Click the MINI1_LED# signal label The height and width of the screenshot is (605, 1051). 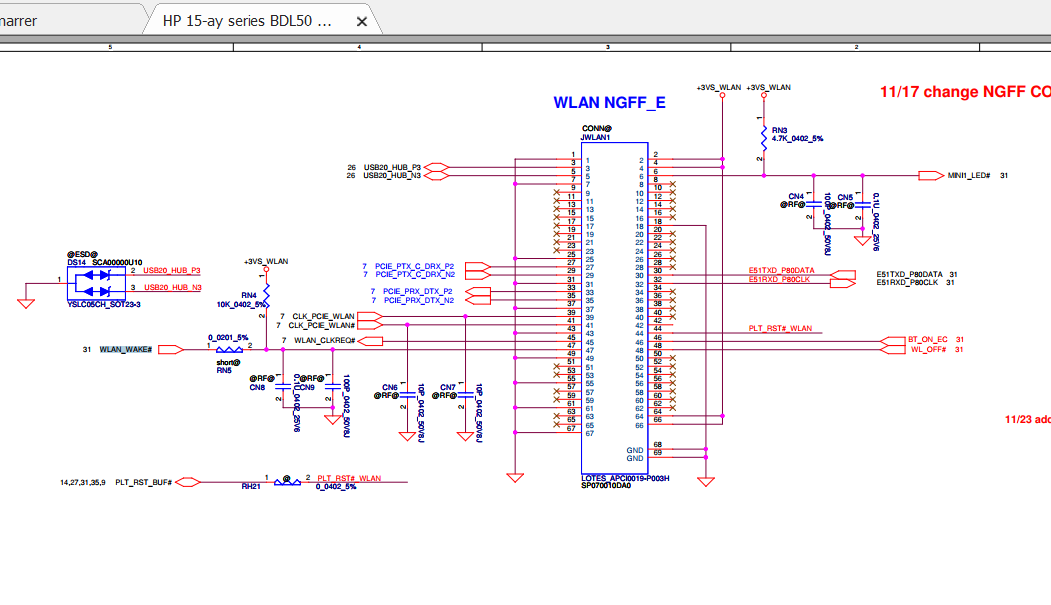pos(969,176)
